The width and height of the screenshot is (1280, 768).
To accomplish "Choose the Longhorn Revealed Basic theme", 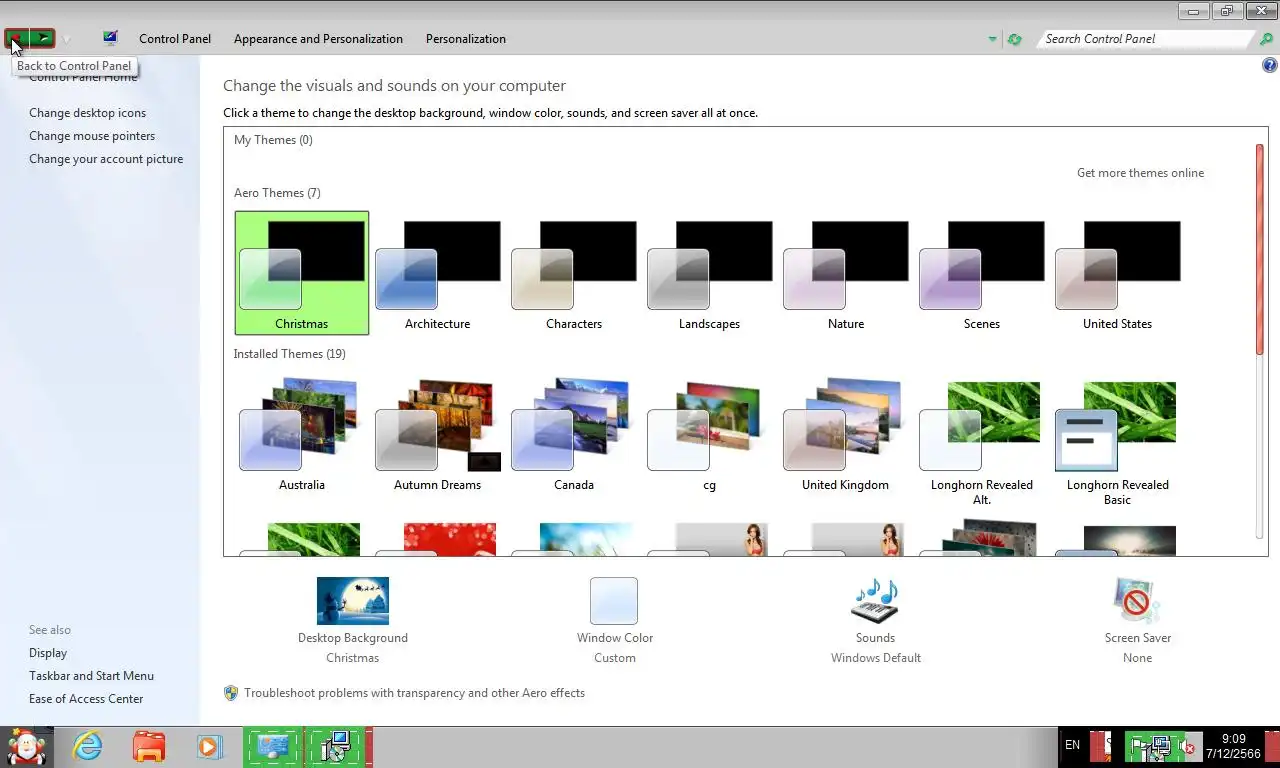I will tap(1118, 441).
